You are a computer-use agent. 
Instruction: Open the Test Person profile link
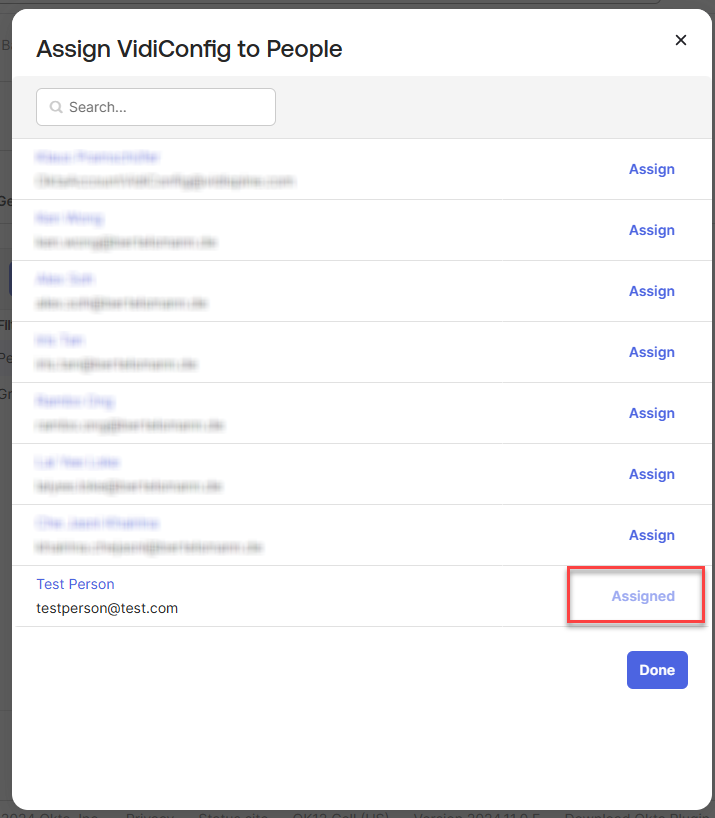75,584
